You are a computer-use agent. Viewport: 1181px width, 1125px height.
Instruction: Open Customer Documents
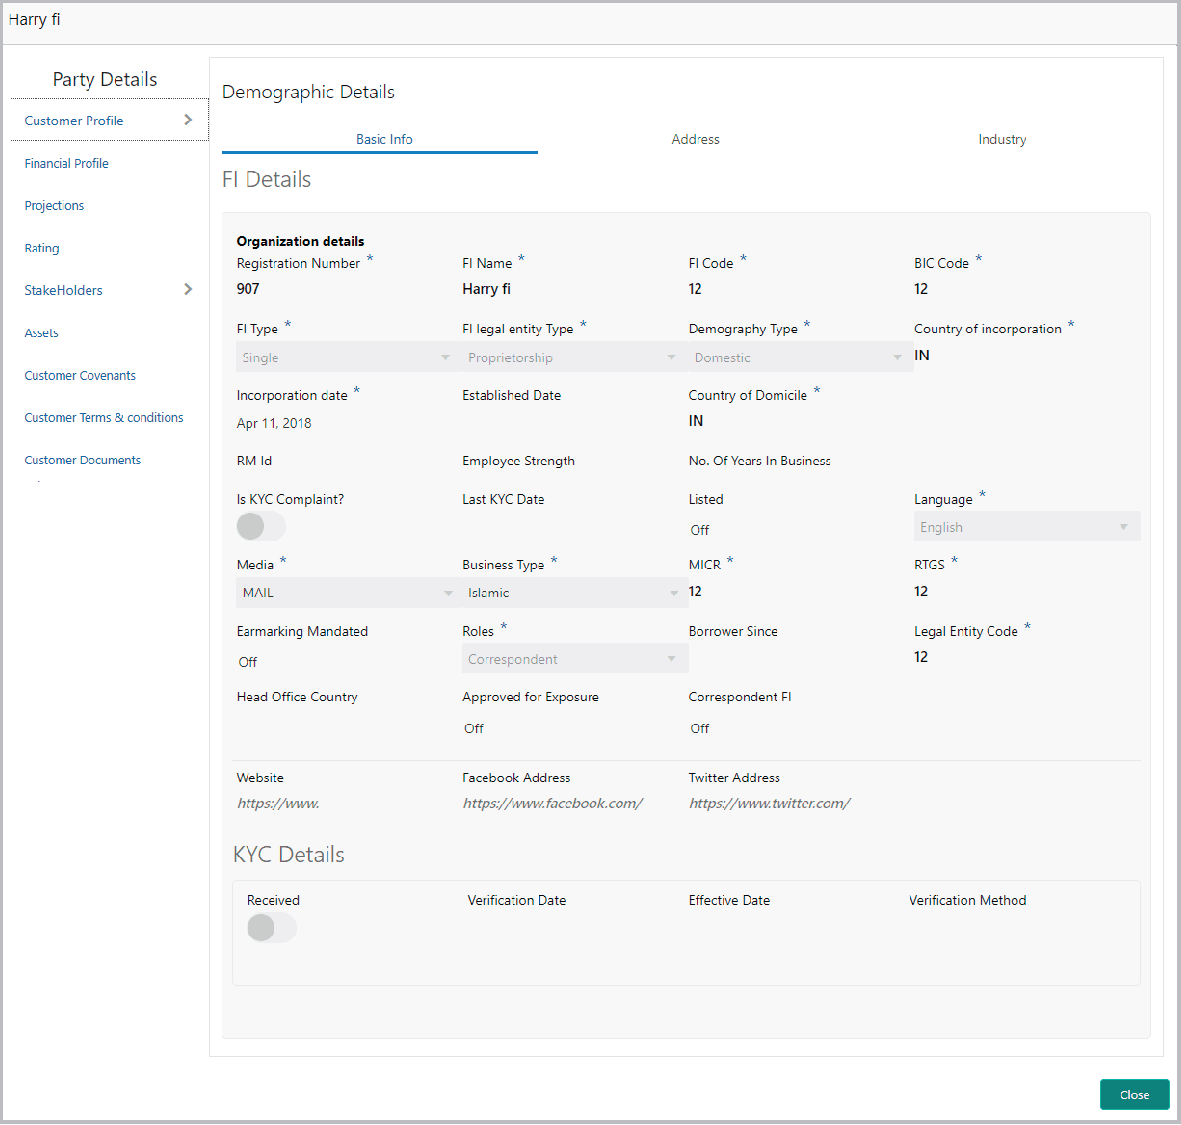[x=83, y=460]
